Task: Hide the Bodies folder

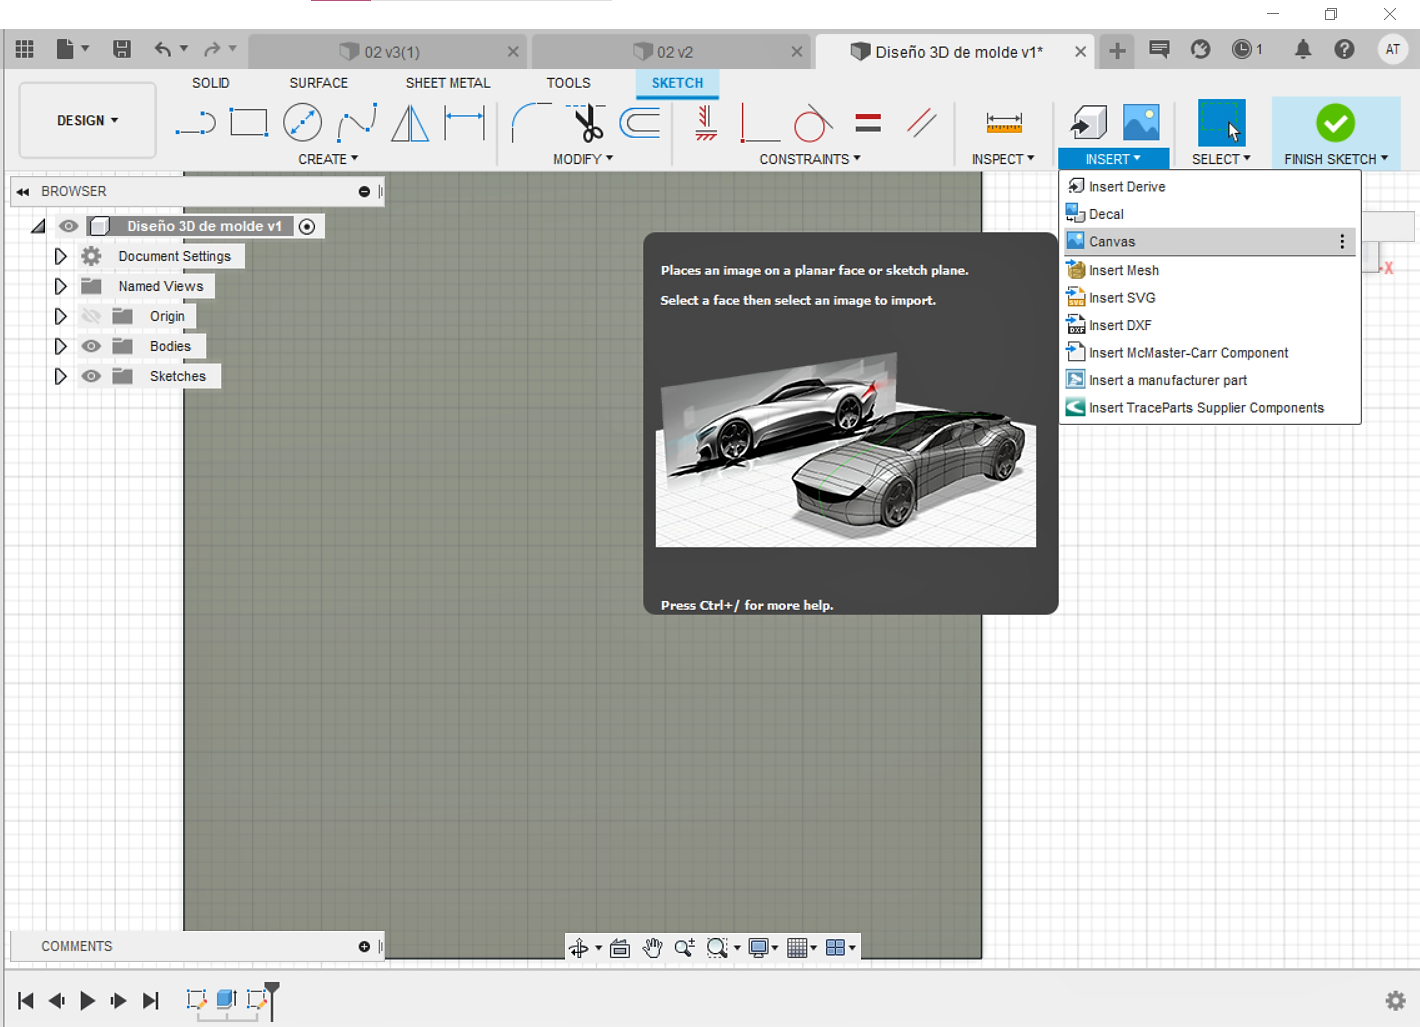Action: [91, 346]
